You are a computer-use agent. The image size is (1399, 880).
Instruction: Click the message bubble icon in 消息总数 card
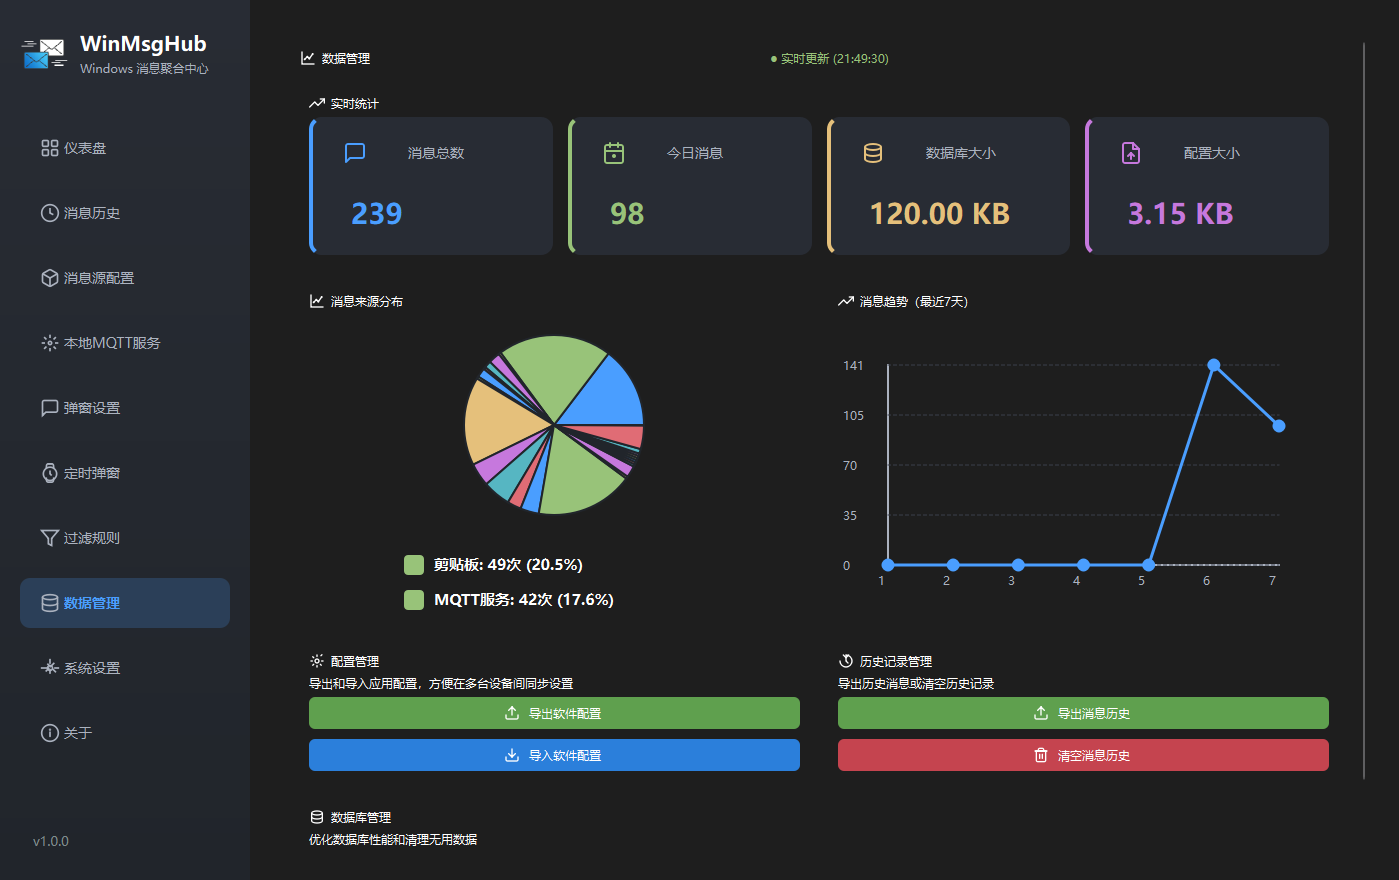pos(355,153)
